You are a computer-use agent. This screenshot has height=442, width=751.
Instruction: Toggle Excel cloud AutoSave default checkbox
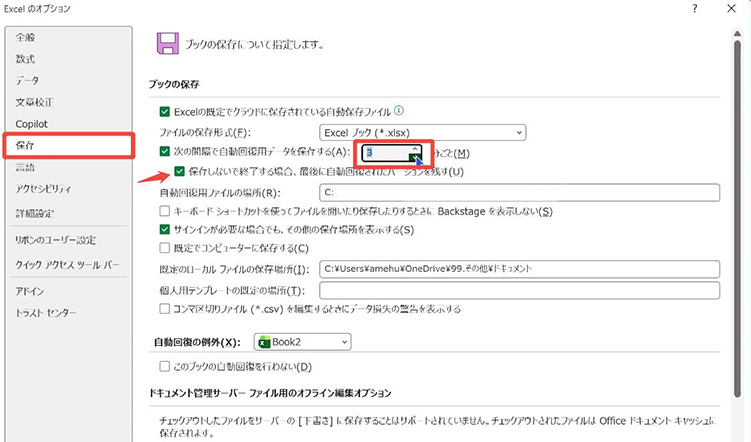(165, 112)
